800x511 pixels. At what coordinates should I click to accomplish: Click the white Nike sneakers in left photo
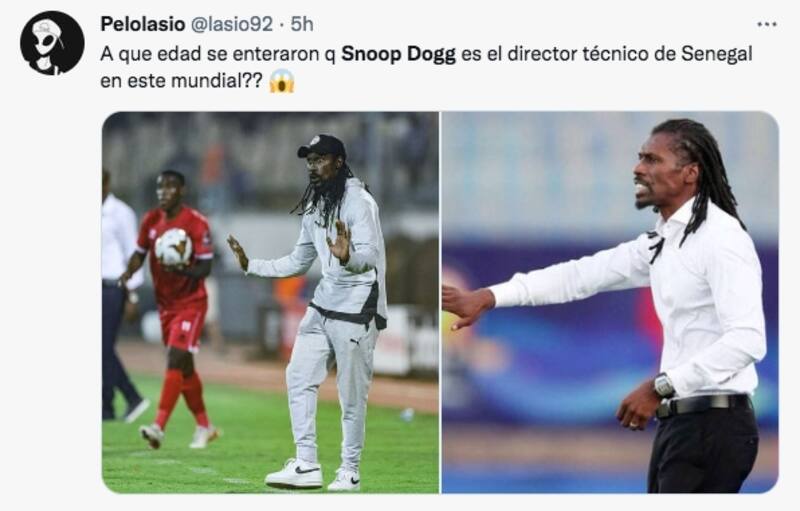(313, 475)
